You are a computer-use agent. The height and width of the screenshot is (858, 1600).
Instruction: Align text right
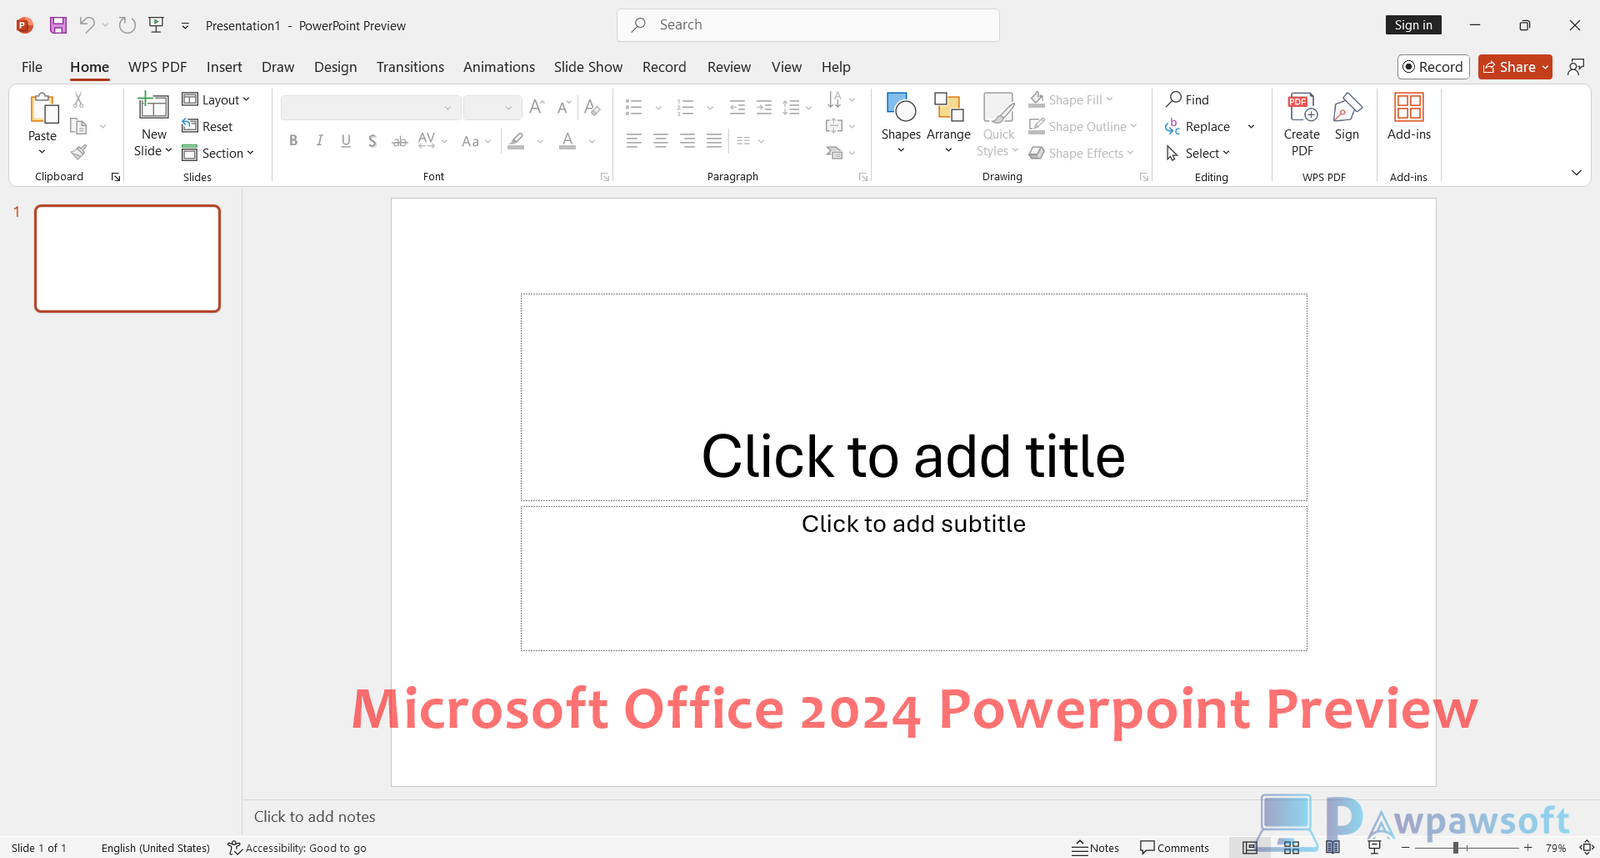point(687,141)
